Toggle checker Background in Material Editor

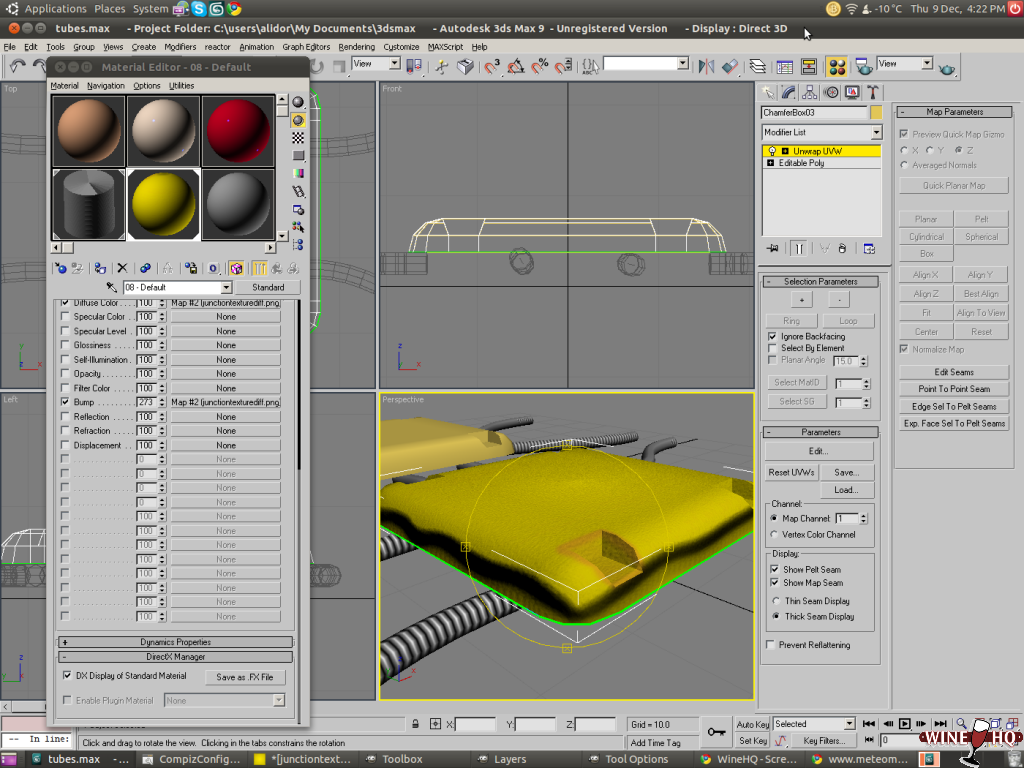coord(298,138)
